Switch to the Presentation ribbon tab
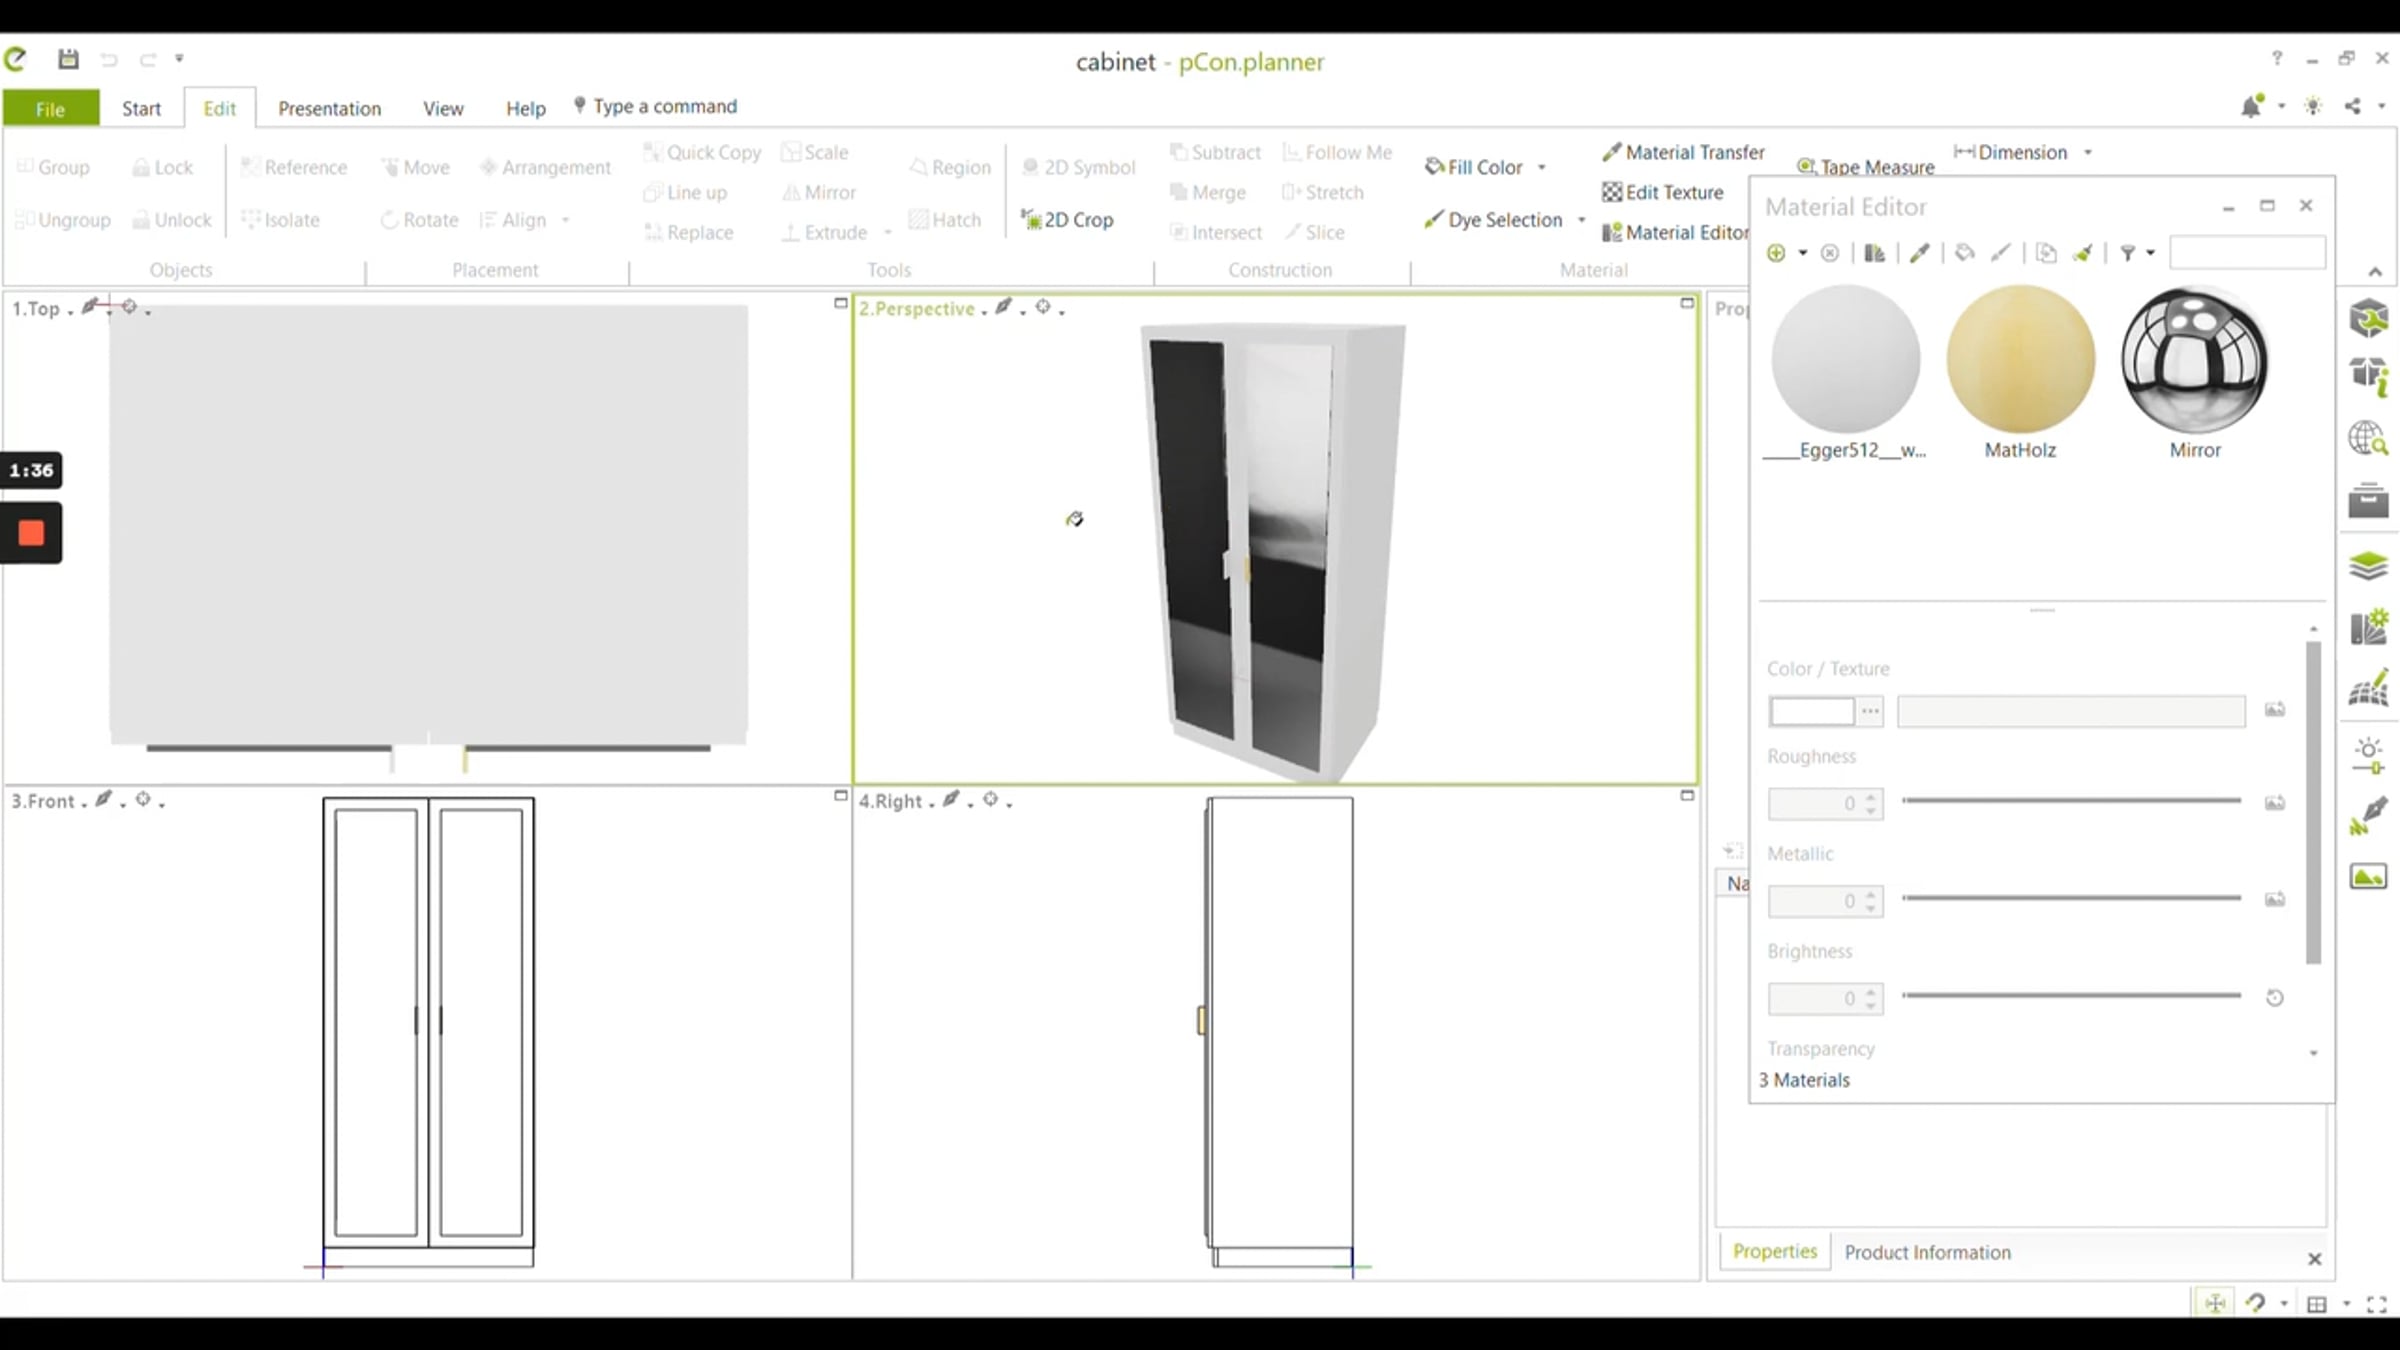This screenshot has height=1350, width=2400. pos(329,108)
